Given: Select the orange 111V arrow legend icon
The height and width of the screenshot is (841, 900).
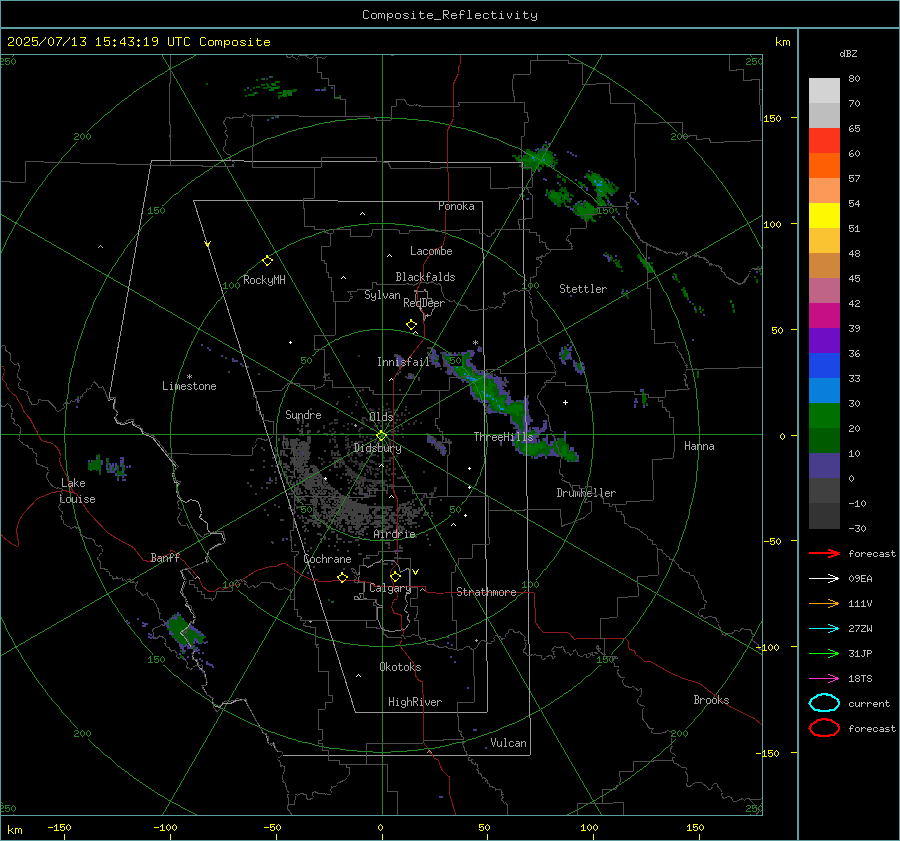Looking at the screenshot, I should (824, 603).
